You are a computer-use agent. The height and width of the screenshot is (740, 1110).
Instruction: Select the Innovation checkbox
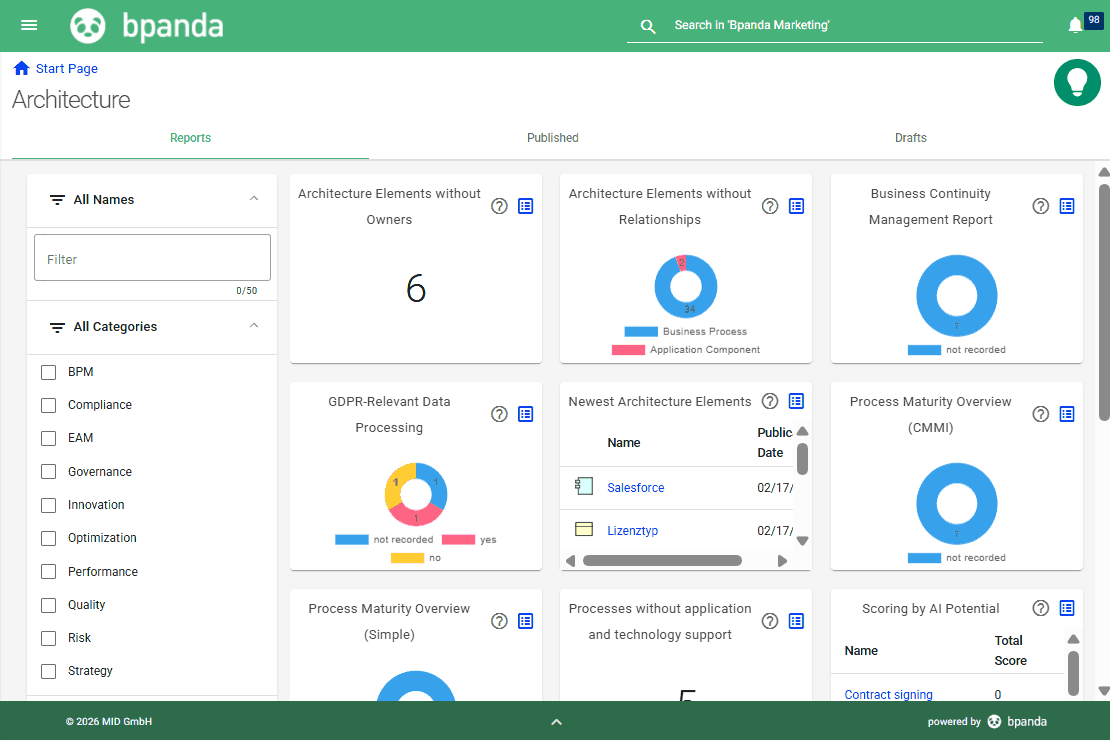coord(48,504)
